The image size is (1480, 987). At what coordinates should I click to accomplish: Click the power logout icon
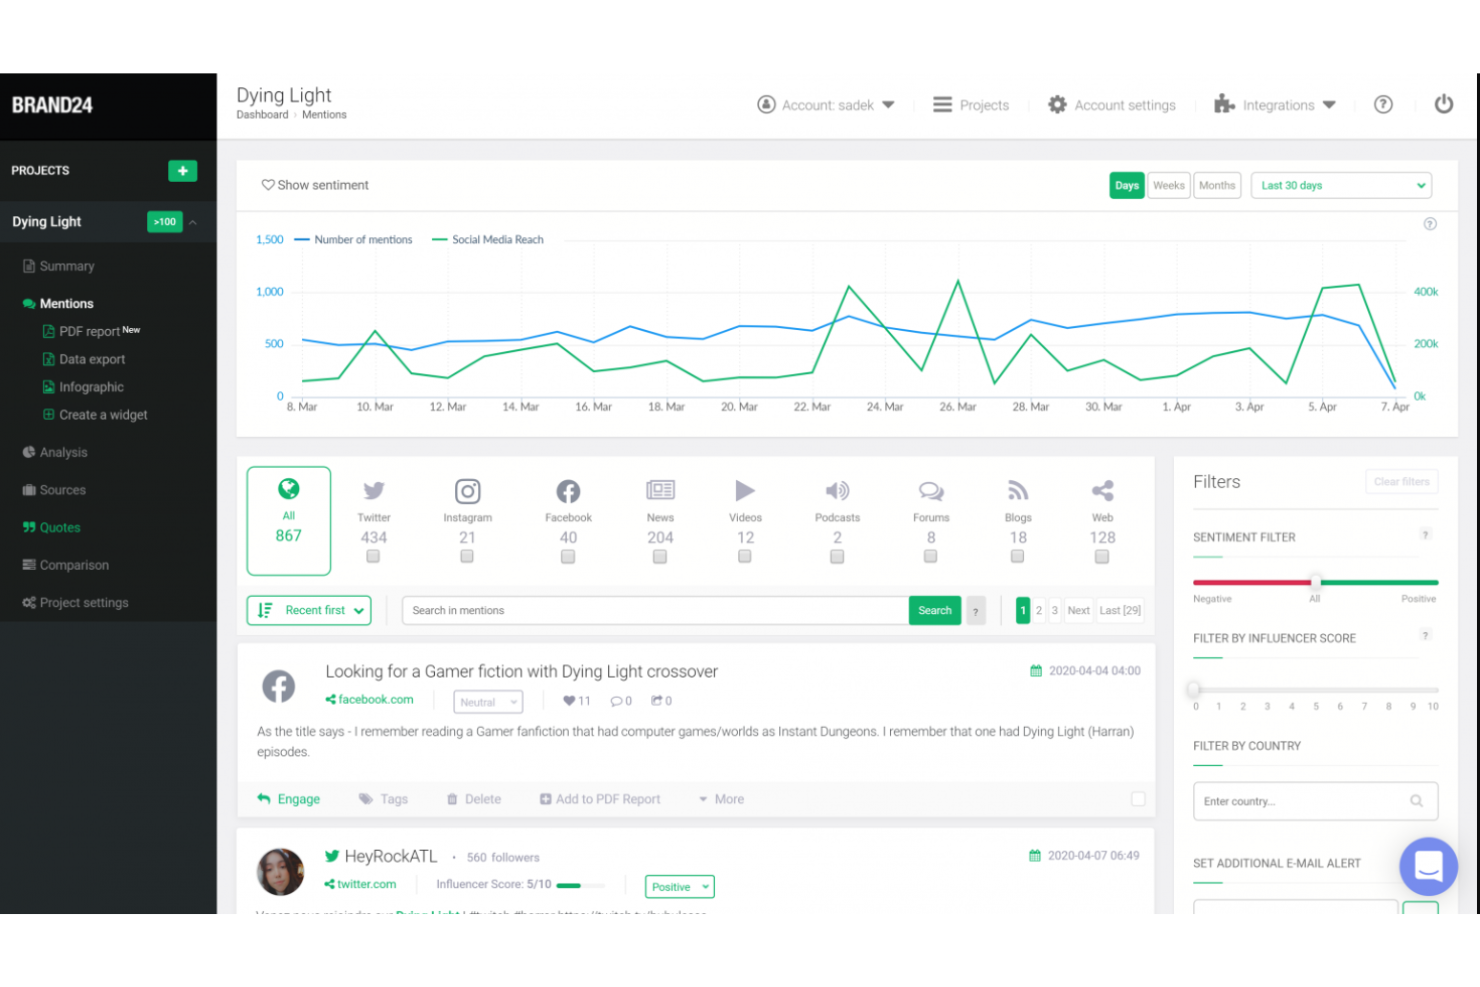coord(1444,104)
